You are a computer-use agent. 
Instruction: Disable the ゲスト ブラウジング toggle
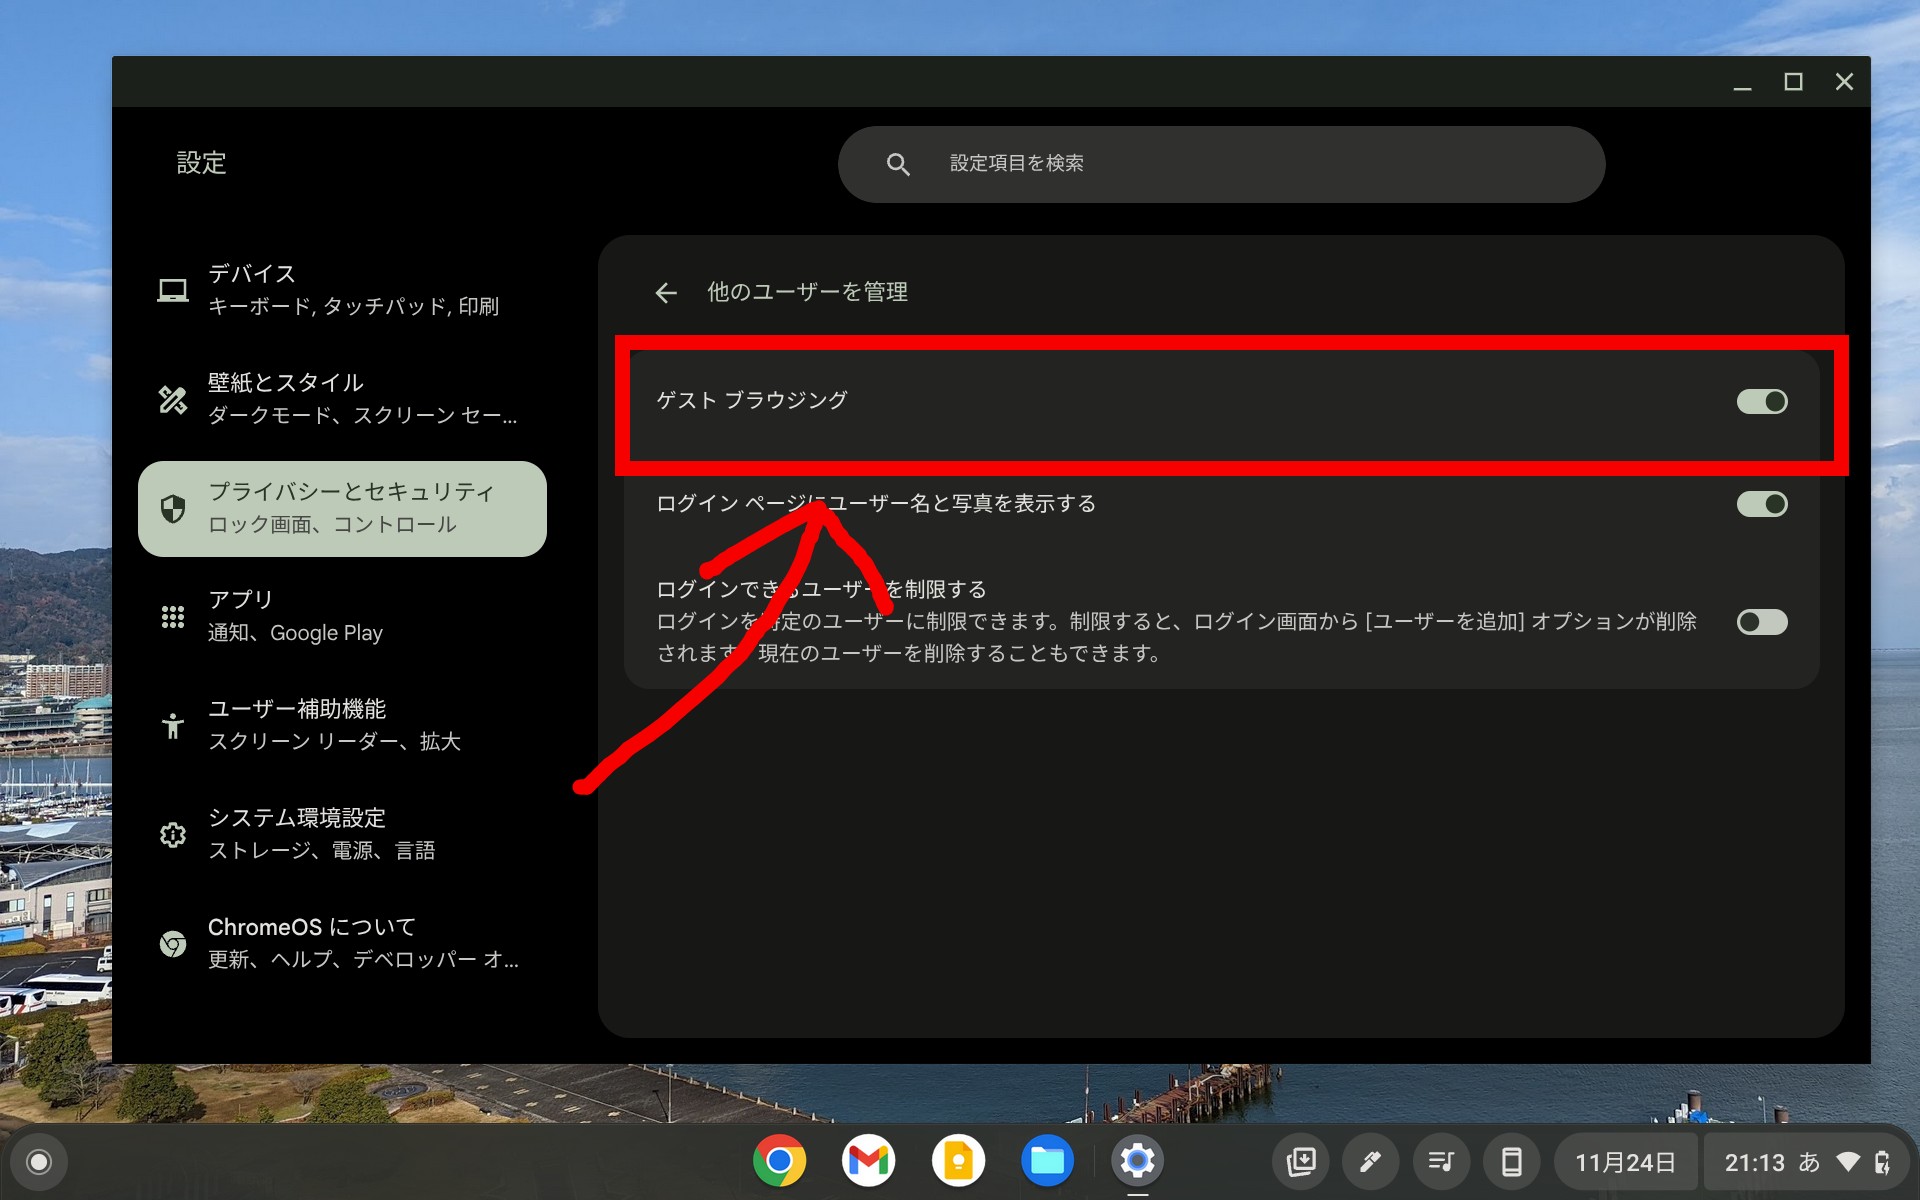click(x=1761, y=401)
